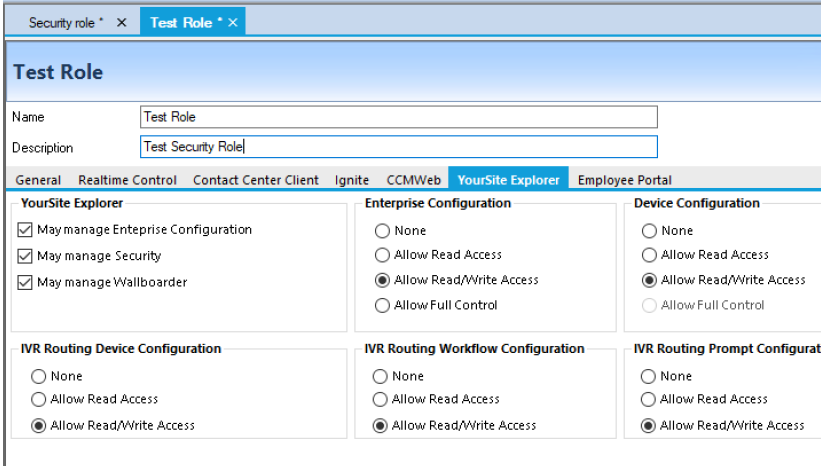Select None under Enterprise Configuration
This screenshot has height=469, width=821.
pos(382,230)
